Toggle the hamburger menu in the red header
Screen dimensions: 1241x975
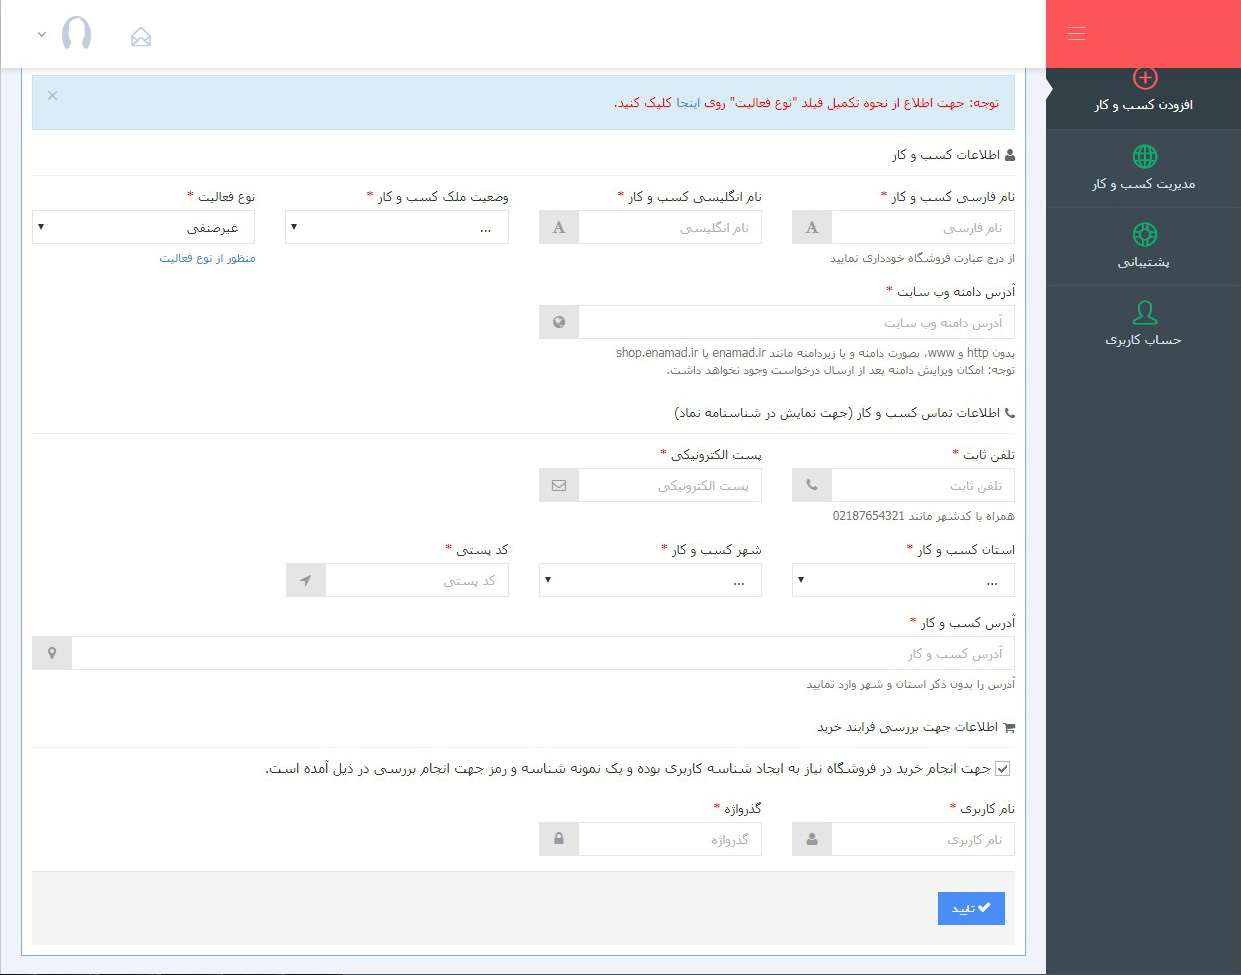coord(1076,34)
